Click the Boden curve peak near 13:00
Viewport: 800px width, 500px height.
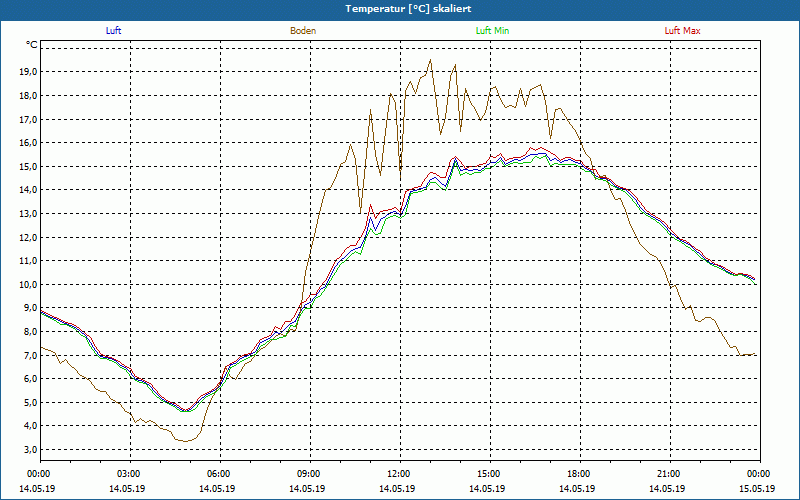pyautogui.click(x=430, y=60)
